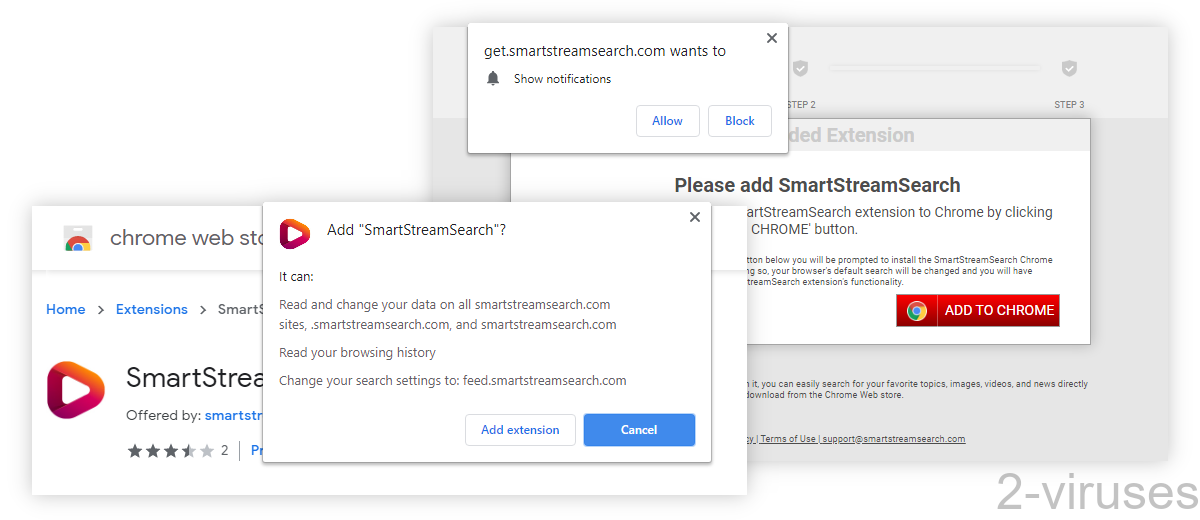Click 'Show notifications' text in popup

562,79
